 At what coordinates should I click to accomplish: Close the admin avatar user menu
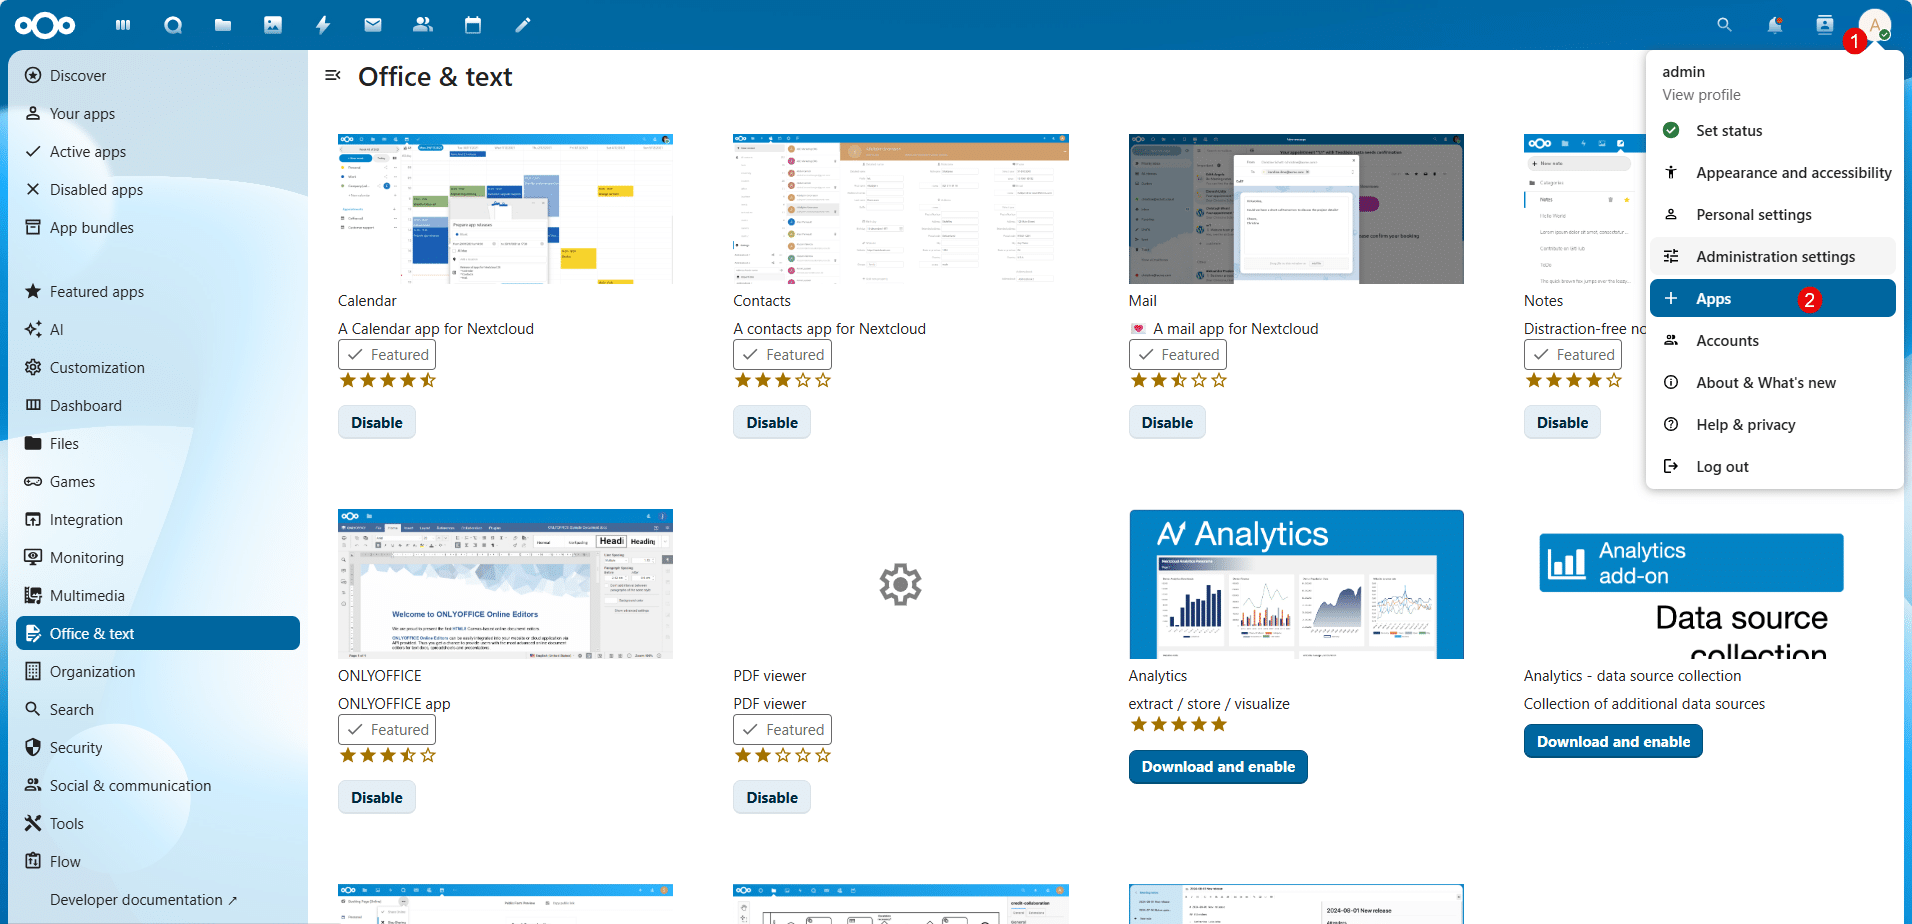pyautogui.click(x=1874, y=25)
